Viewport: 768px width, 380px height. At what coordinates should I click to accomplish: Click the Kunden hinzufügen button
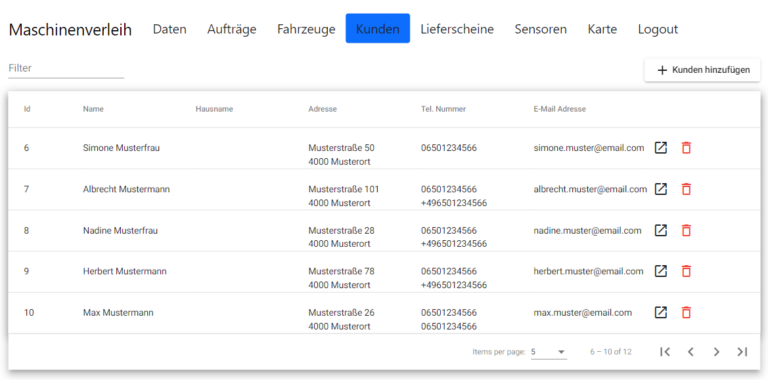click(702, 70)
